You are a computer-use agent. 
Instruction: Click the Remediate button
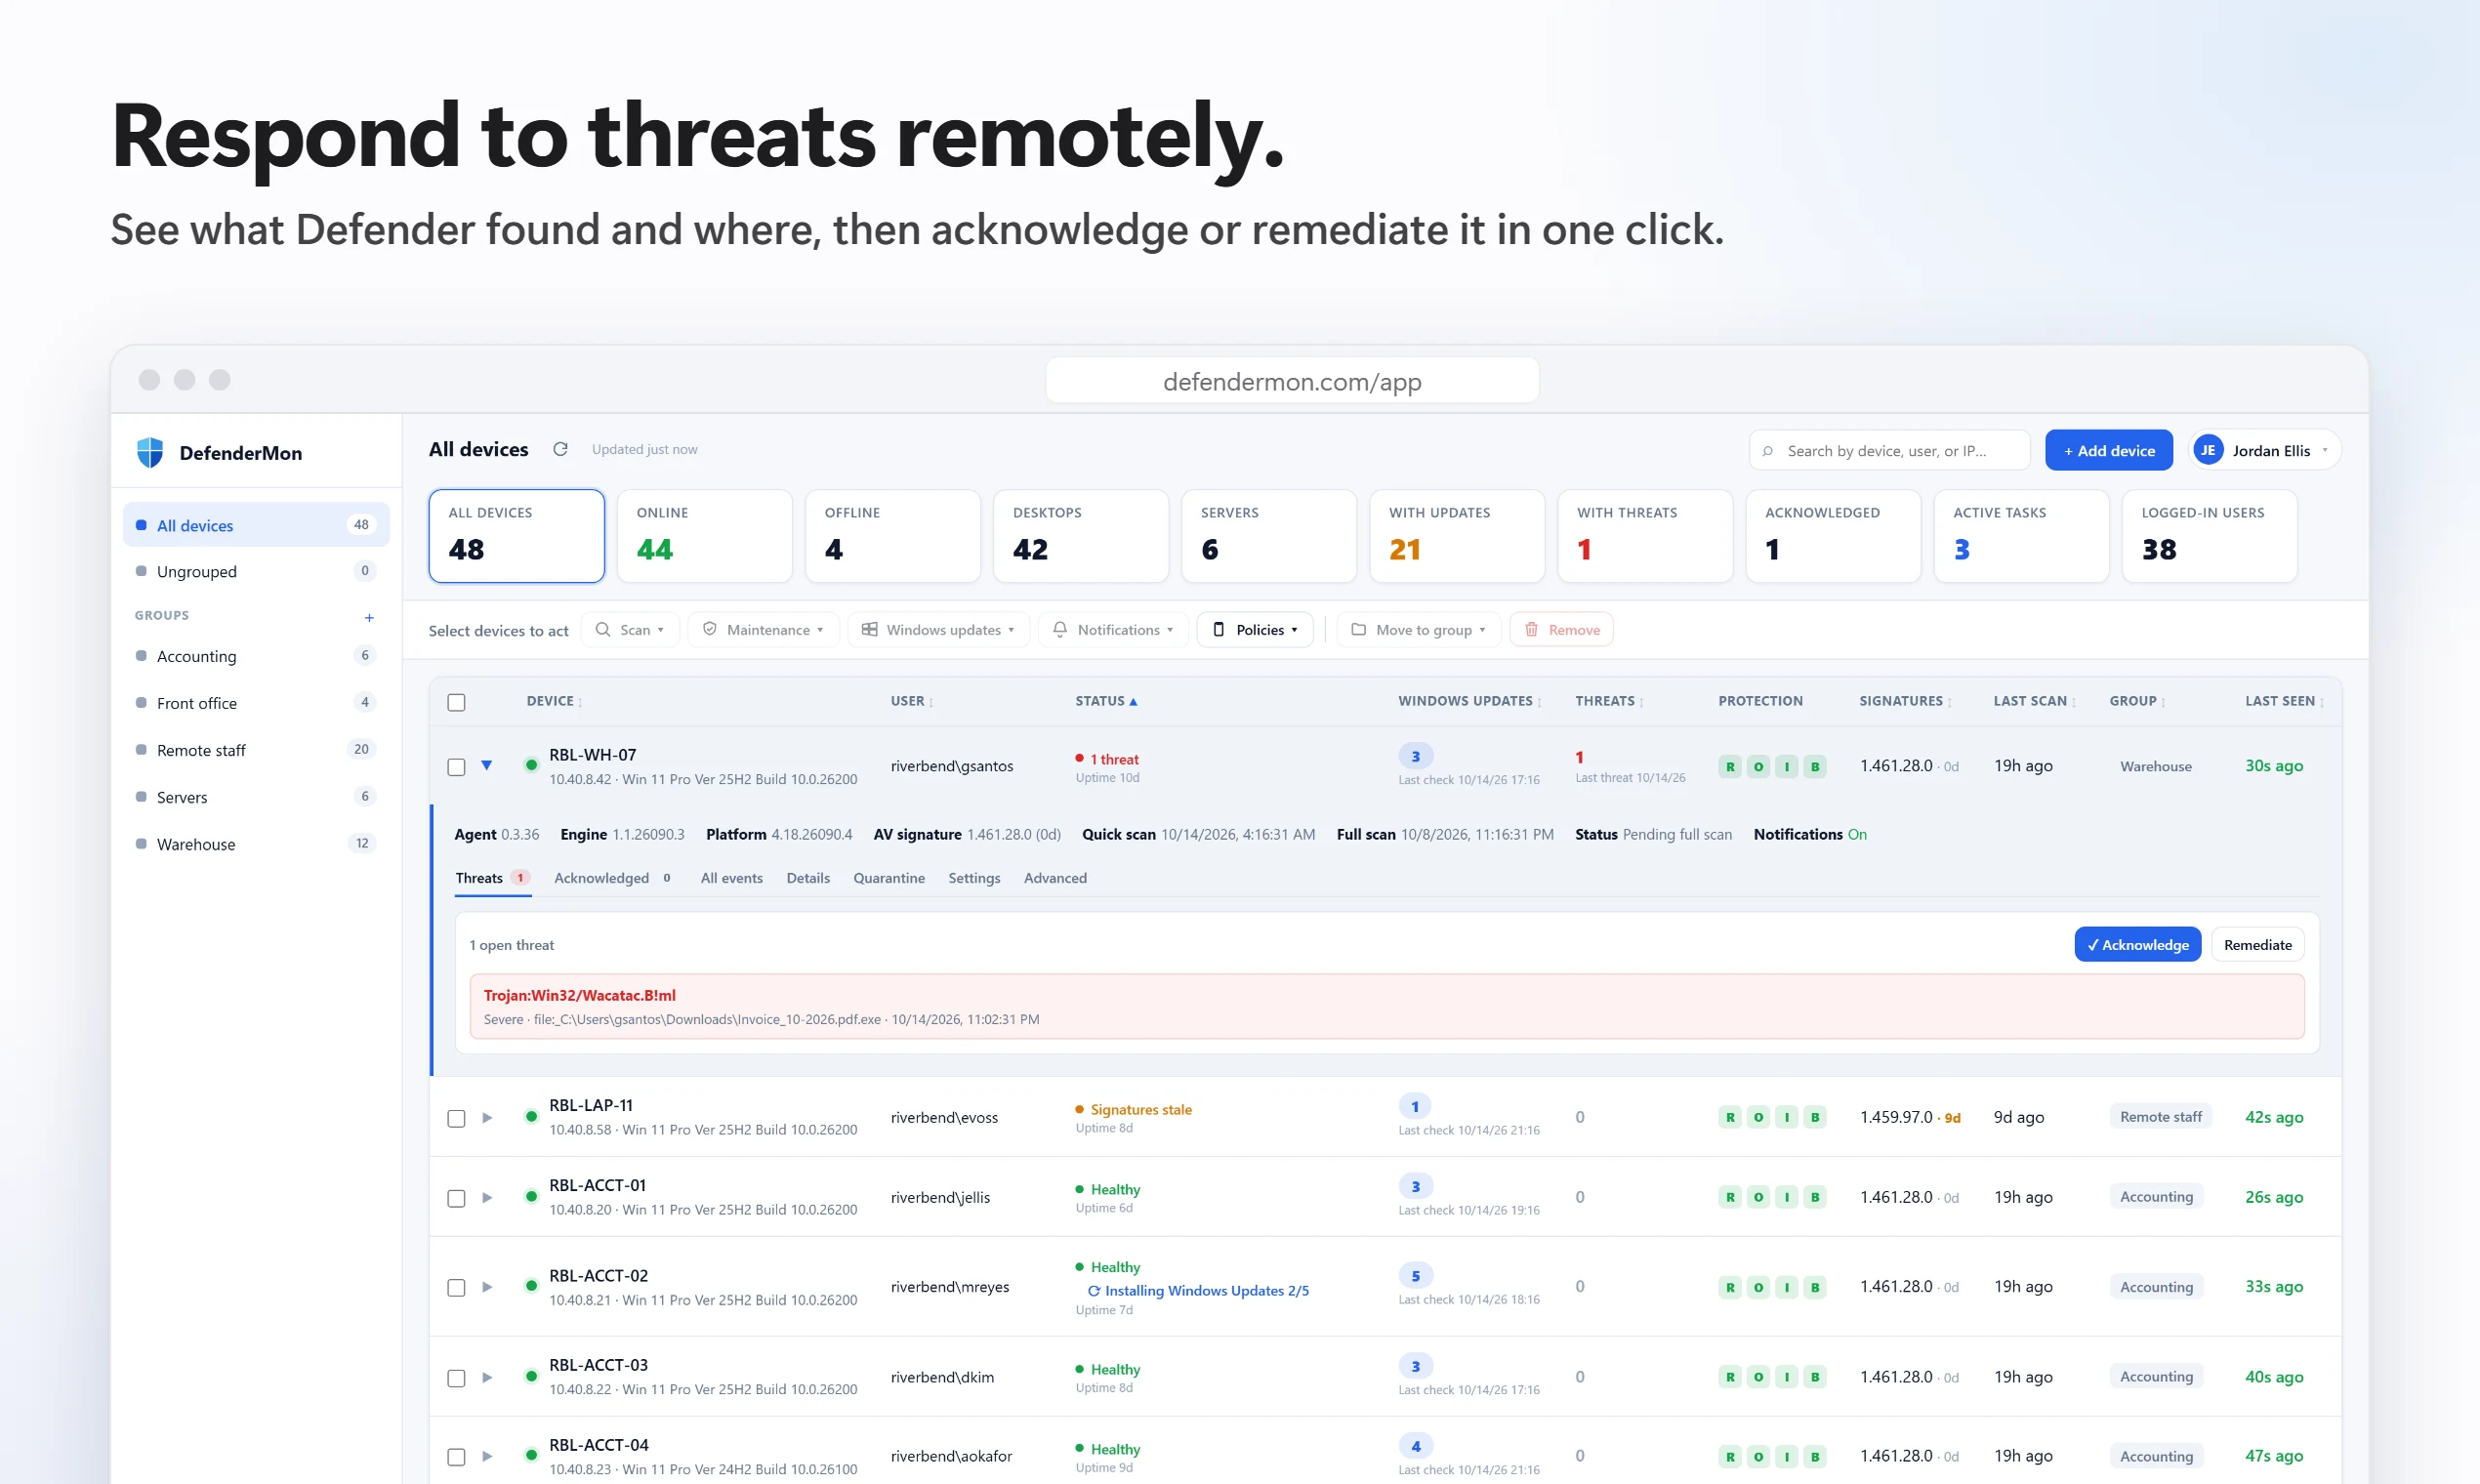2256,944
